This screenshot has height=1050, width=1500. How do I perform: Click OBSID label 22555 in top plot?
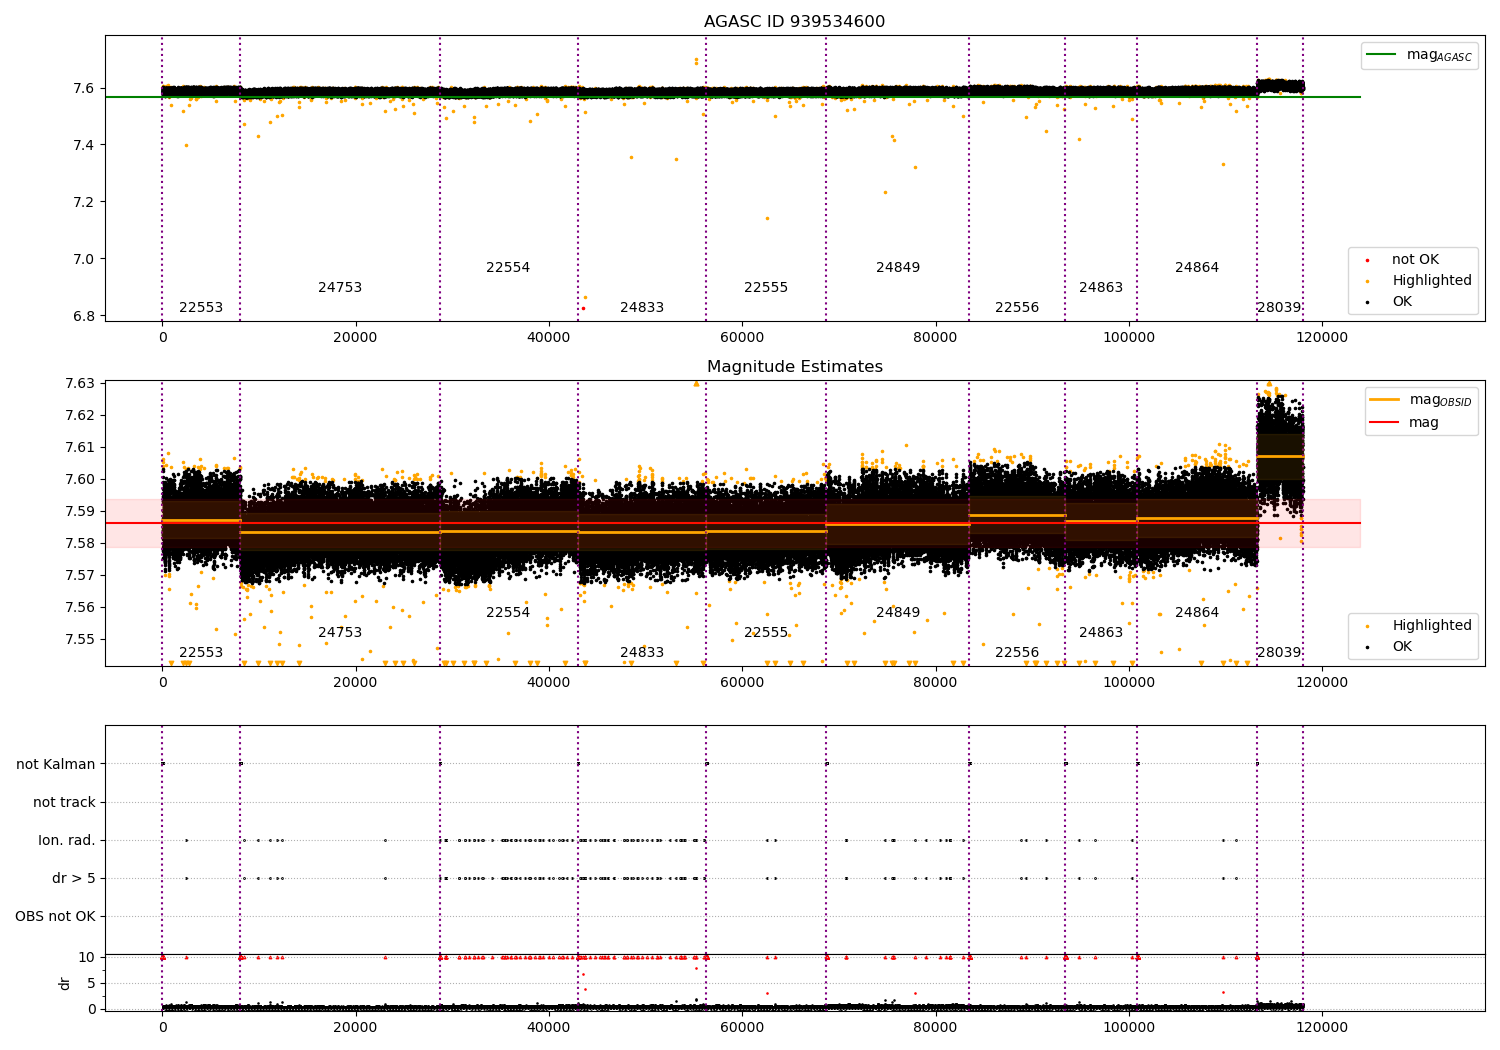coord(766,288)
